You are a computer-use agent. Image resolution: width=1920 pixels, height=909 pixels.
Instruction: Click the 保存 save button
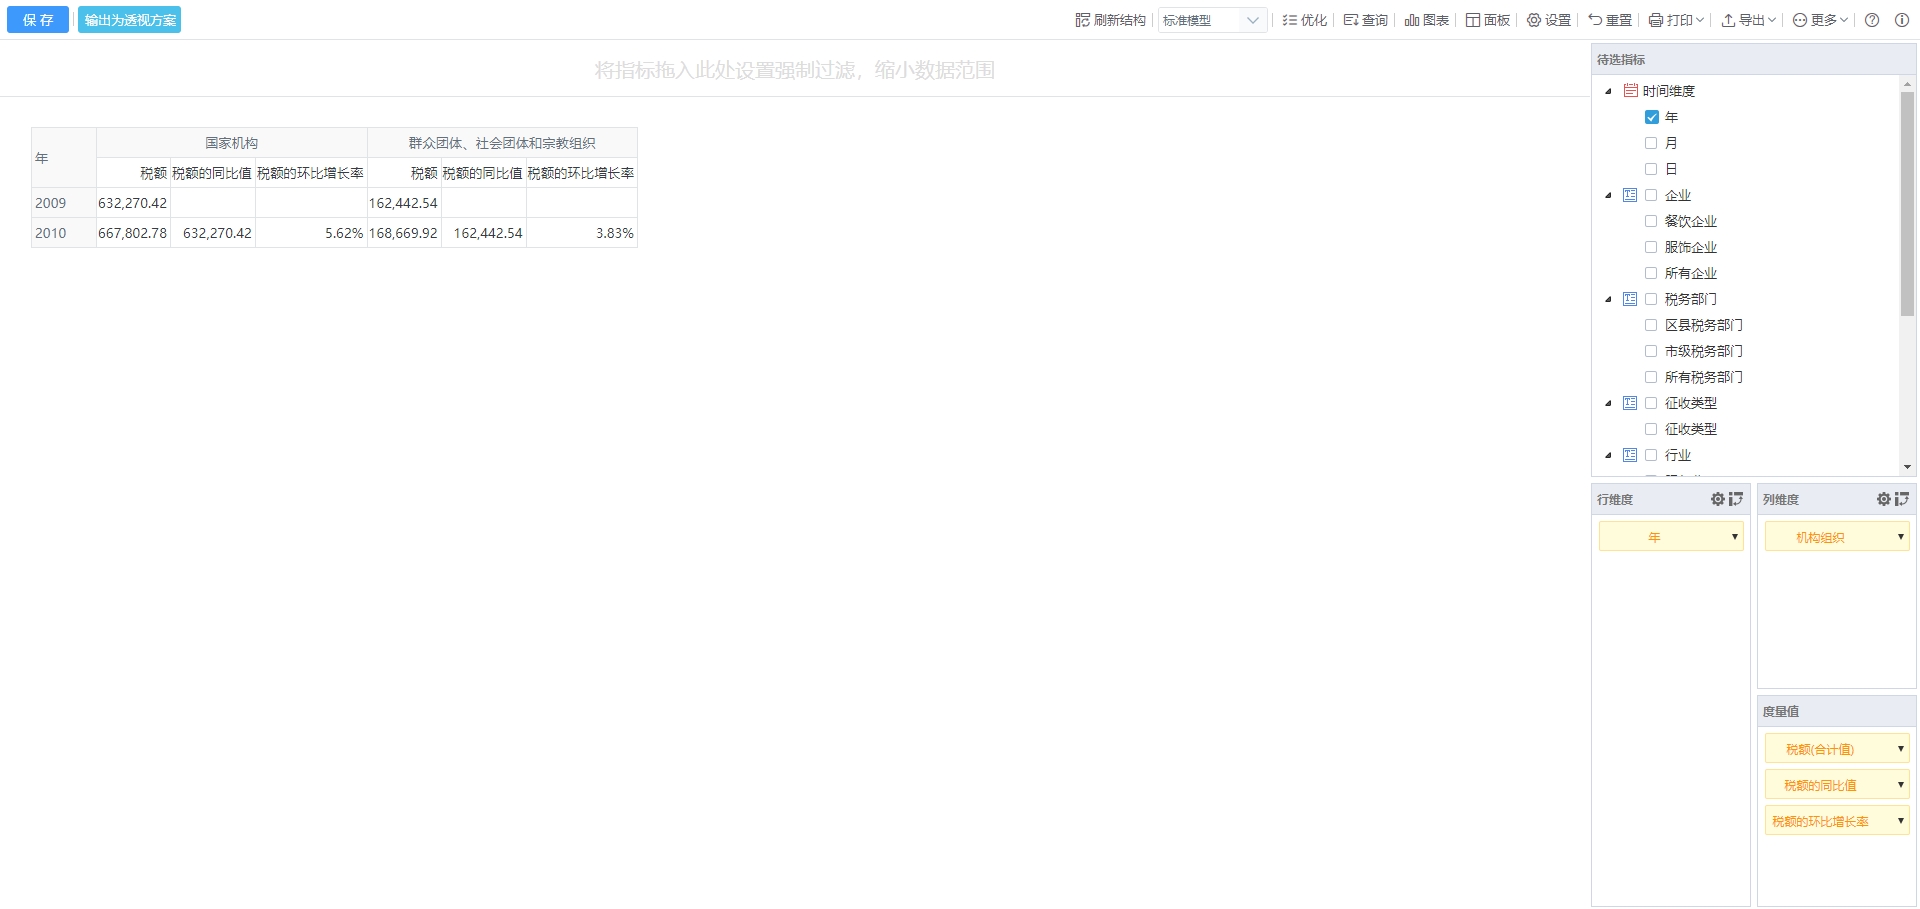pyautogui.click(x=38, y=20)
